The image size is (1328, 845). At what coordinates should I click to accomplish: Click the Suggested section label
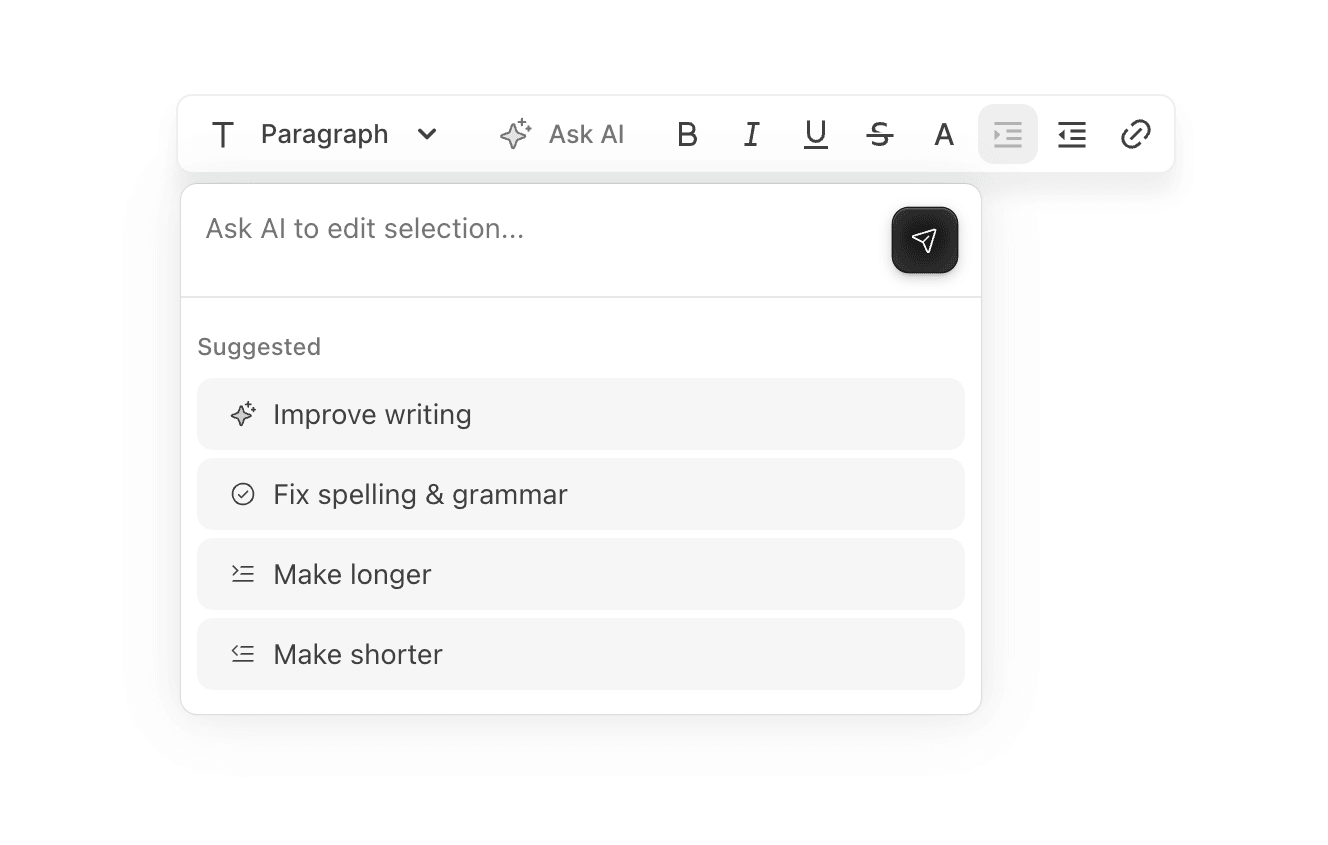click(x=259, y=346)
